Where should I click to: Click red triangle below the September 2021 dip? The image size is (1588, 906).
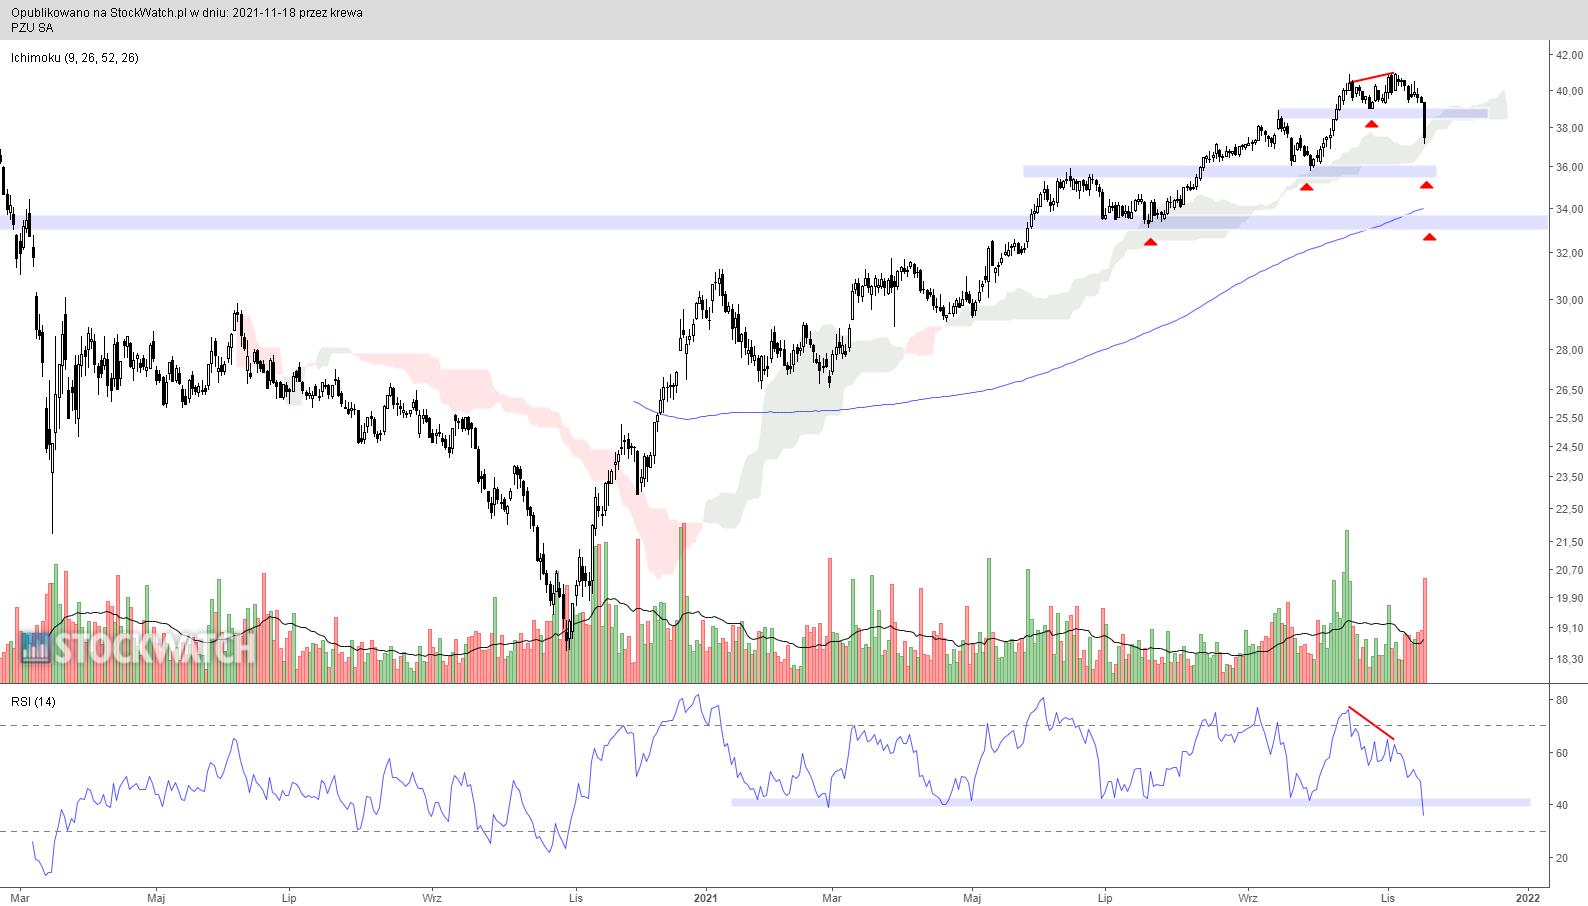(x=1306, y=187)
